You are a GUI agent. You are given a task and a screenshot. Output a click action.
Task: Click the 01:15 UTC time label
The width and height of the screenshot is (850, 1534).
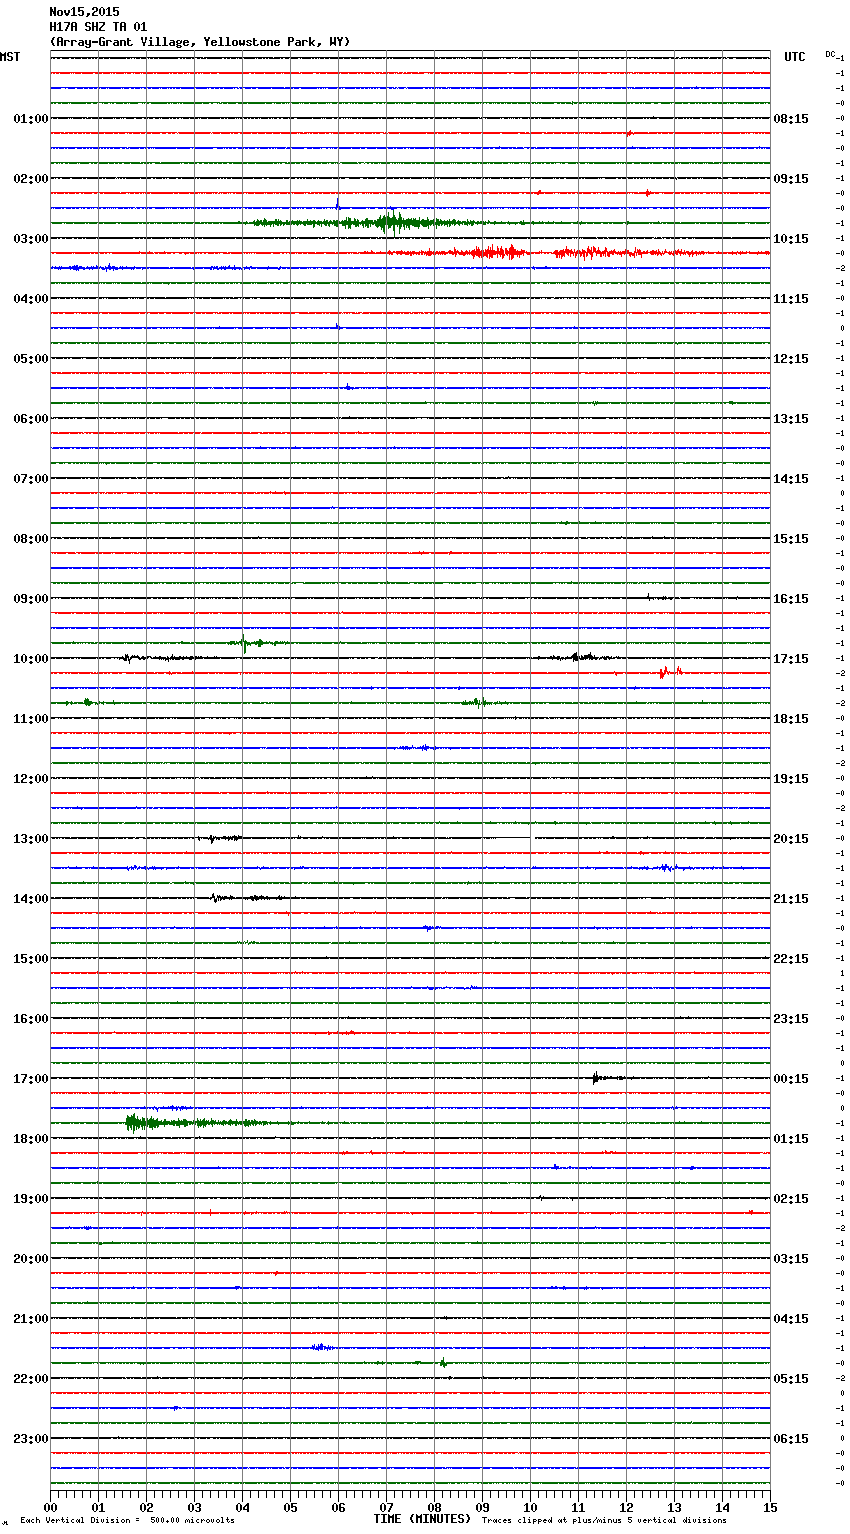pyautogui.click(x=791, y=1139)
